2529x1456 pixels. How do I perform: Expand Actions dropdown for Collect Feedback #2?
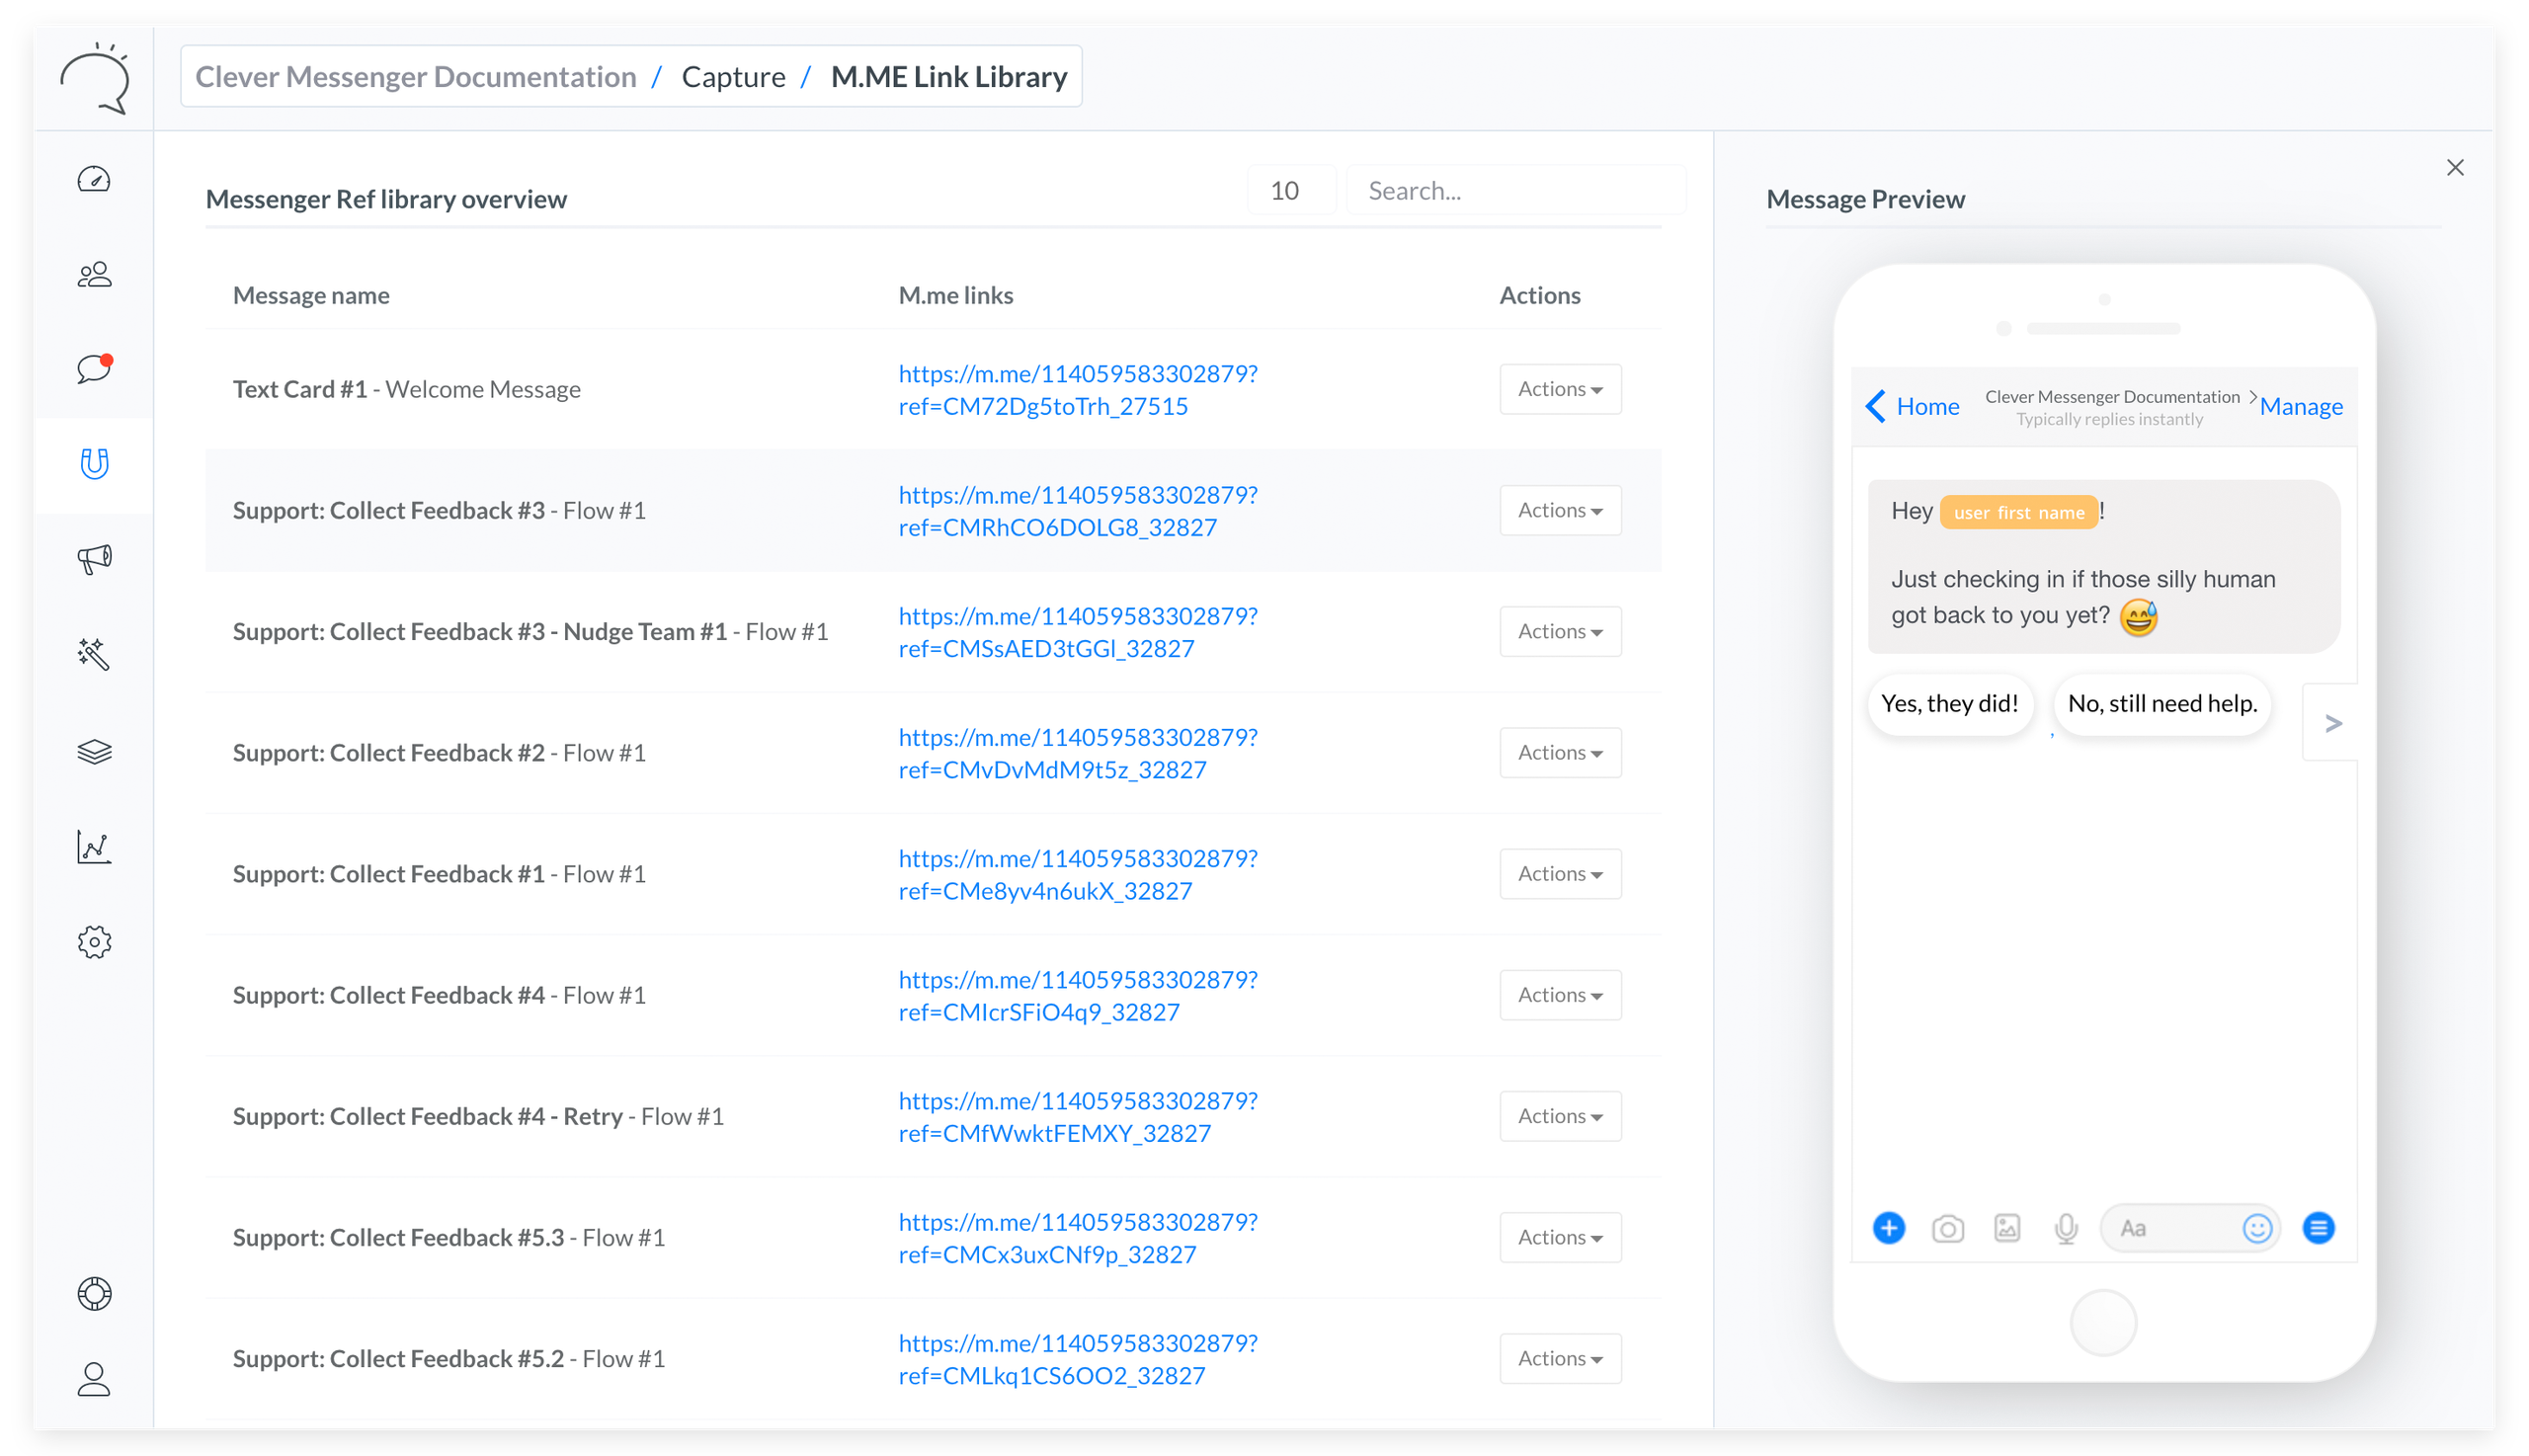(1559, 753)
